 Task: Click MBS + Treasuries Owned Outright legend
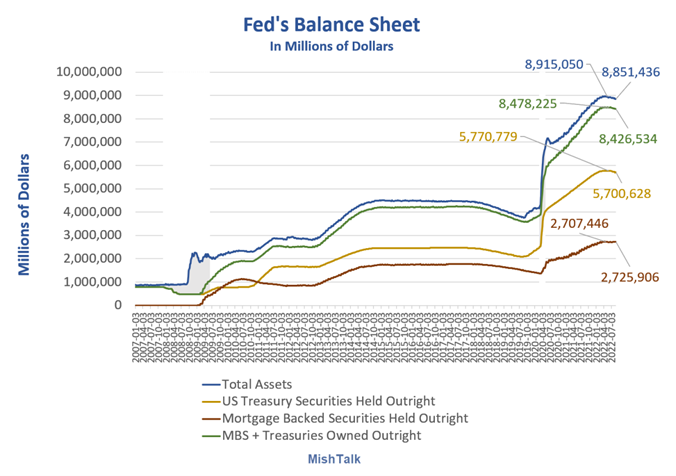(x=311, y=435)
